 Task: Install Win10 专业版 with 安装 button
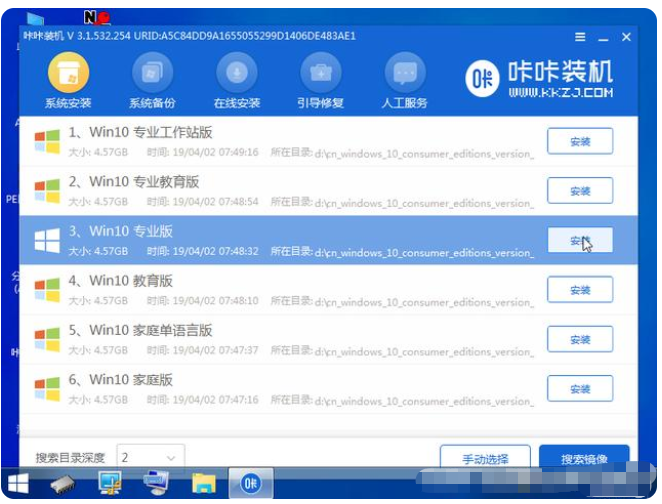coord(580,240)
